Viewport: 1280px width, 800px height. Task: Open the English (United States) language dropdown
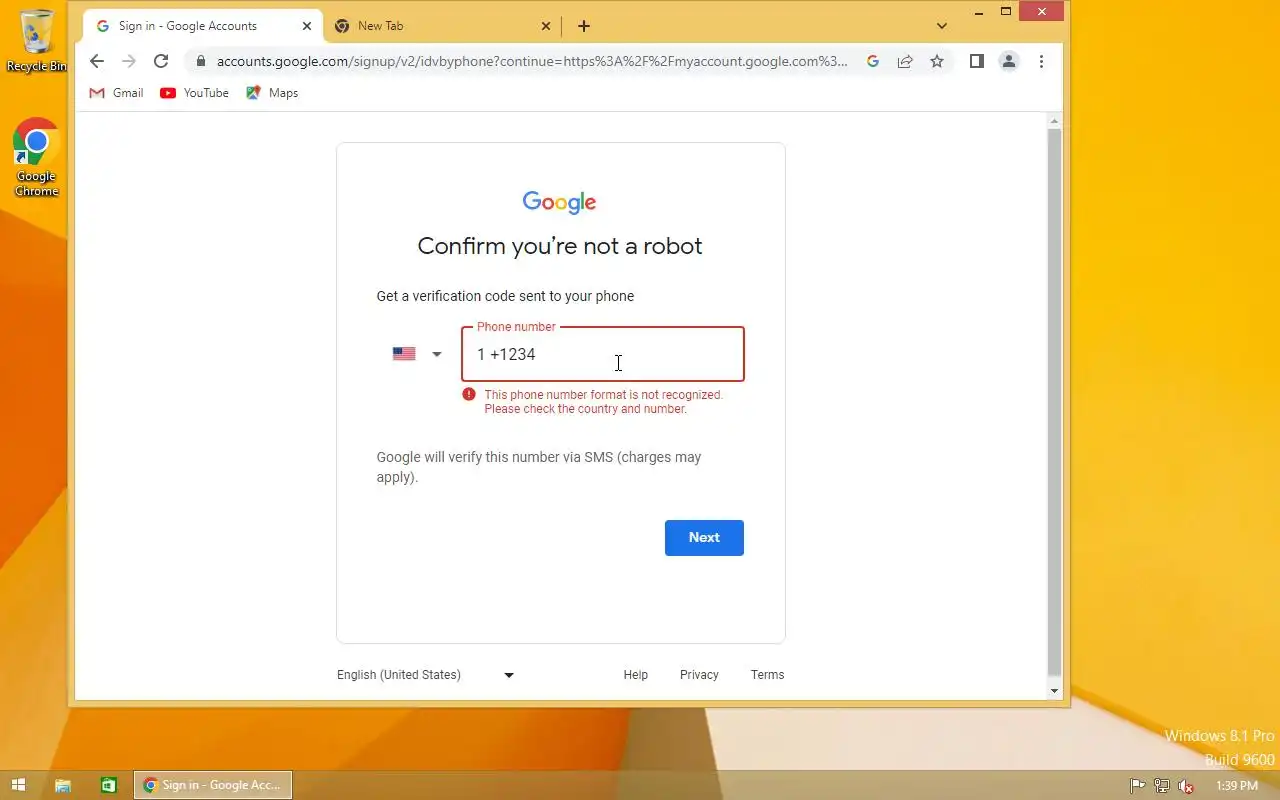(426, 675)
